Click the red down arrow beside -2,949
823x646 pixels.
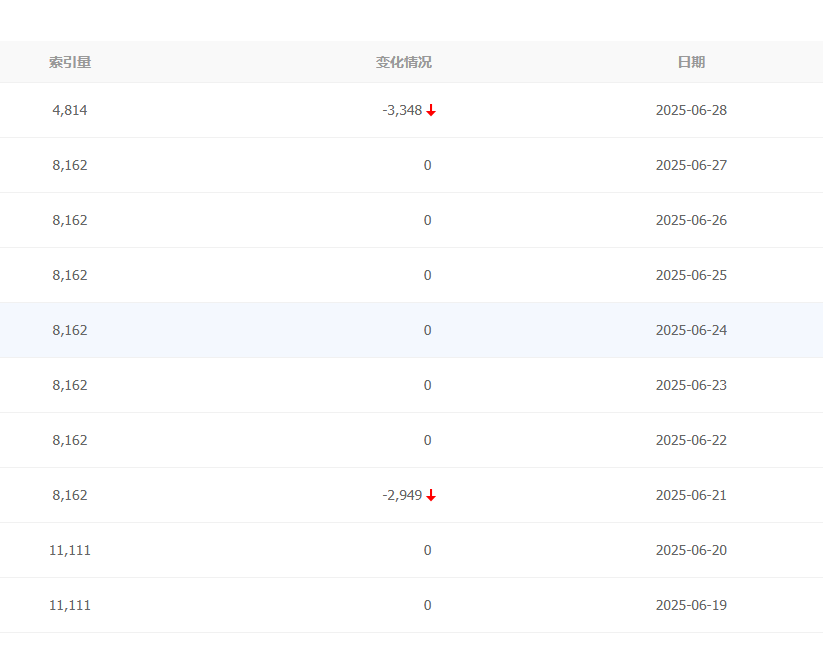tap(431, 495)
